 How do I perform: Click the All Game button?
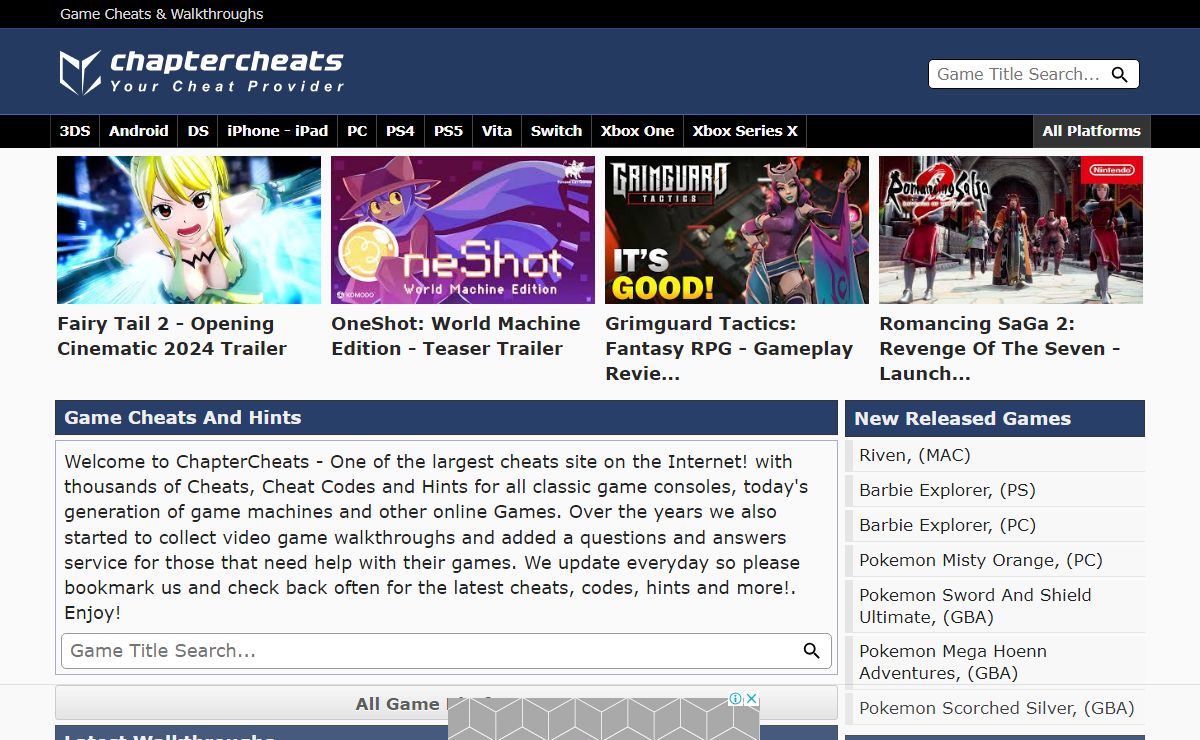[446, 703]
